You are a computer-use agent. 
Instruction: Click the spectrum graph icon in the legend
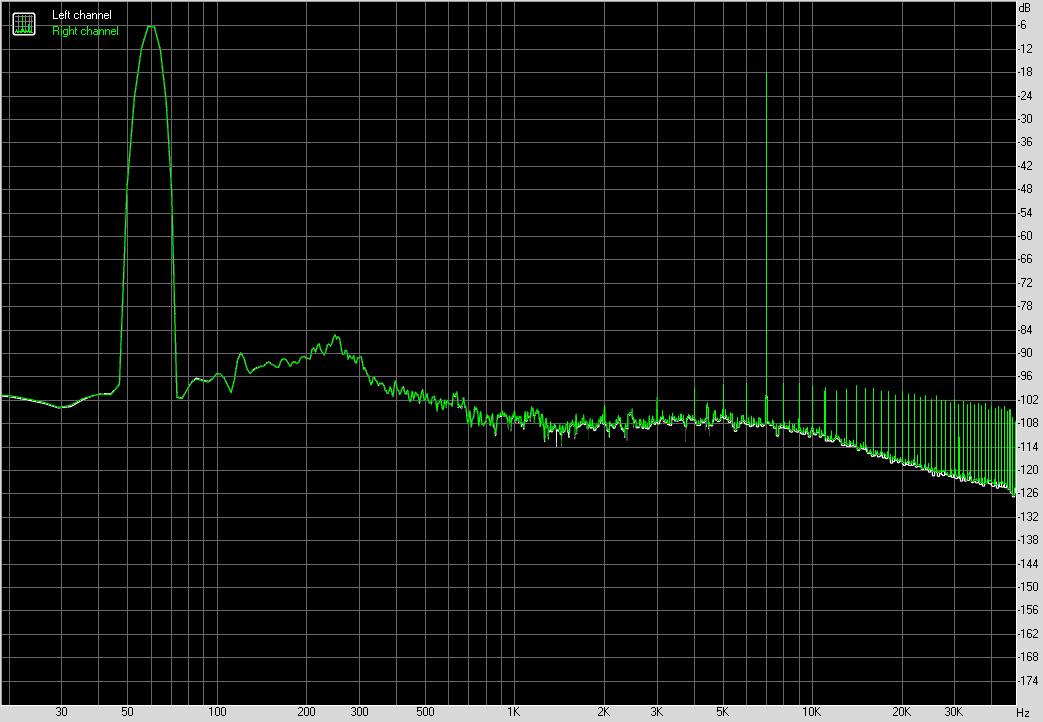click(23, 23)
